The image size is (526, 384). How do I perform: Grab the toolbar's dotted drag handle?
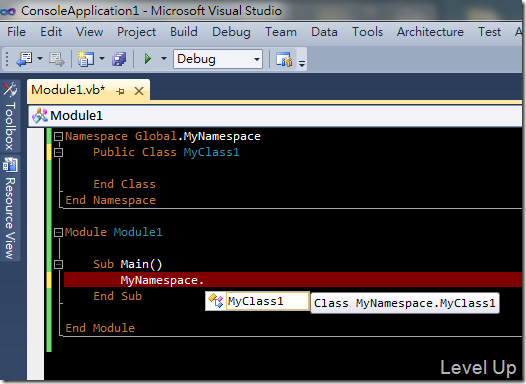pyautogui.click(x=7, y=59)
